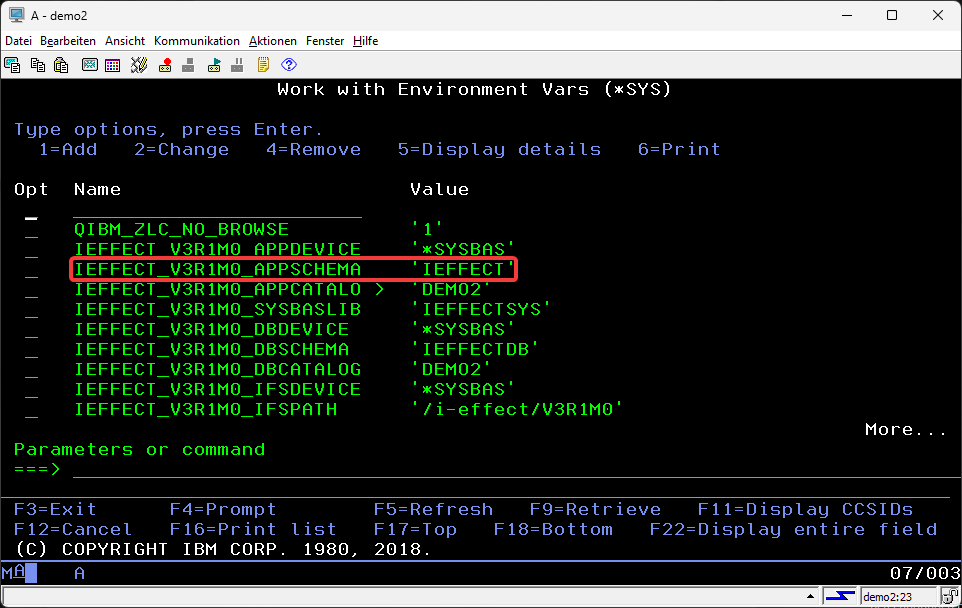Open the display settings monitor icon
The width and height of the screenshot is (962, 608).
tap(89, 65)
